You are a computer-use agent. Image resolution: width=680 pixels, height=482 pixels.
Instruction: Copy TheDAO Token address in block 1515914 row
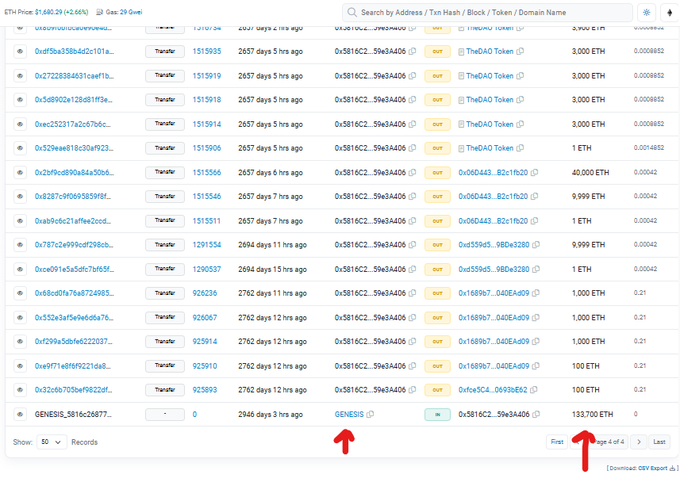pyautogui.click(x=520, y=124)
